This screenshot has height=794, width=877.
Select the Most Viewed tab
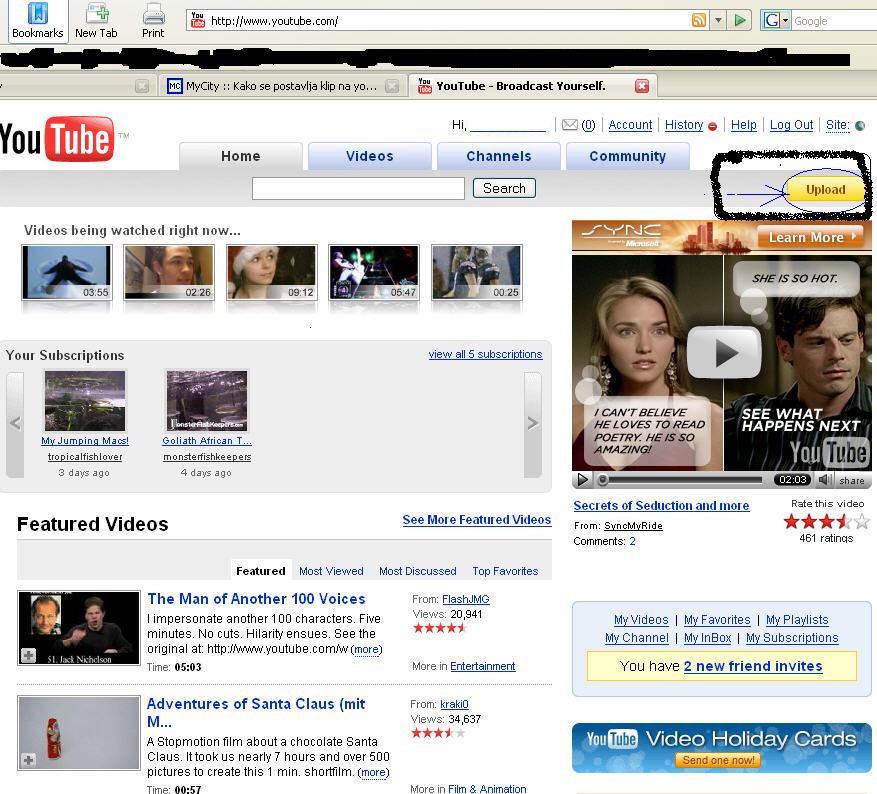coord(331,571)
